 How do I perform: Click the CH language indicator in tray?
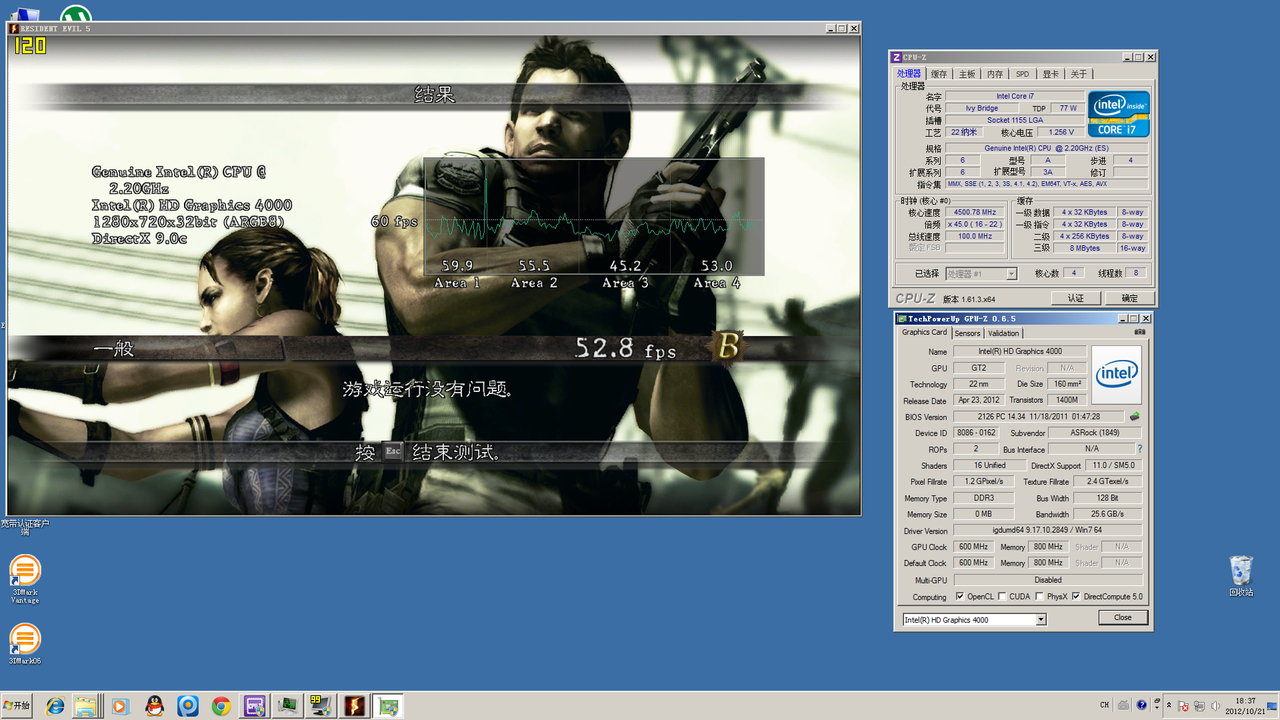click(x=1104, y=706)
